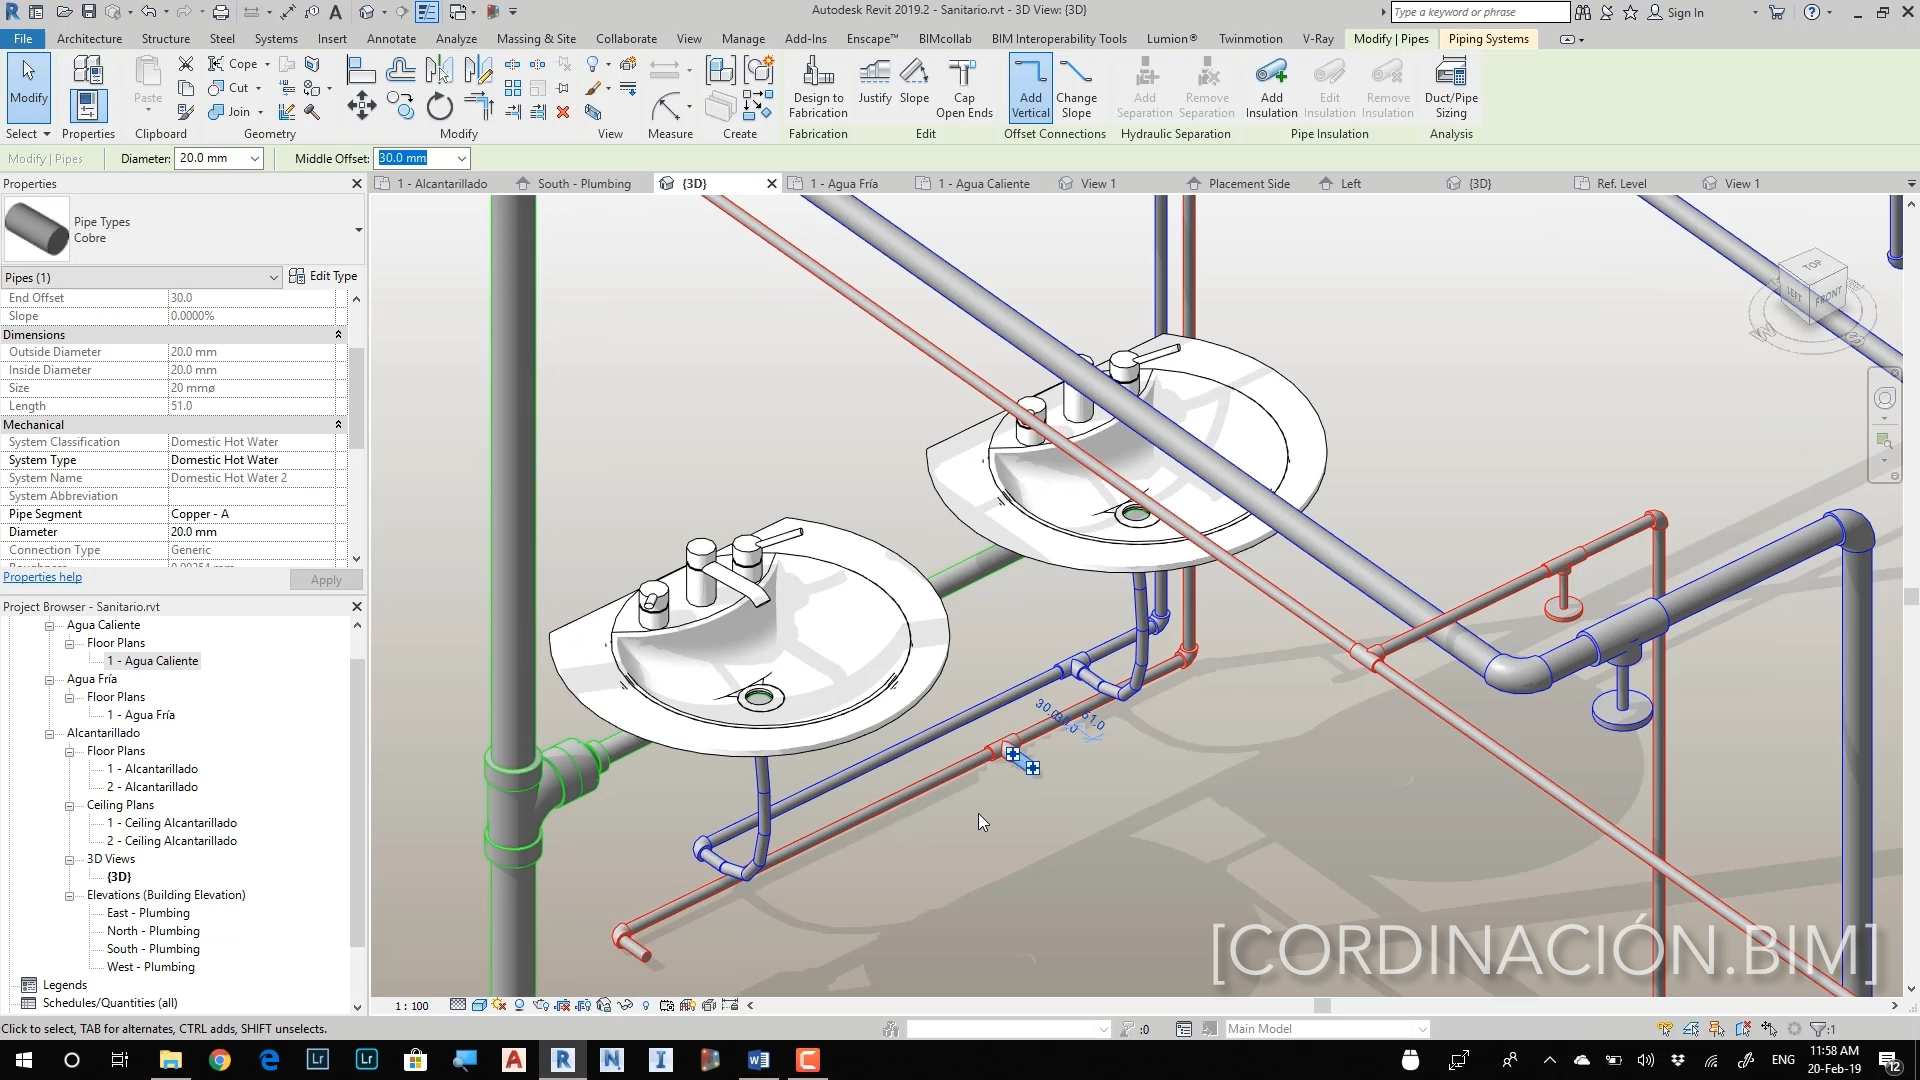The width and height of the screenshot is (1920, 1080).
Task: Open the Properties help link
Action: 42,577
